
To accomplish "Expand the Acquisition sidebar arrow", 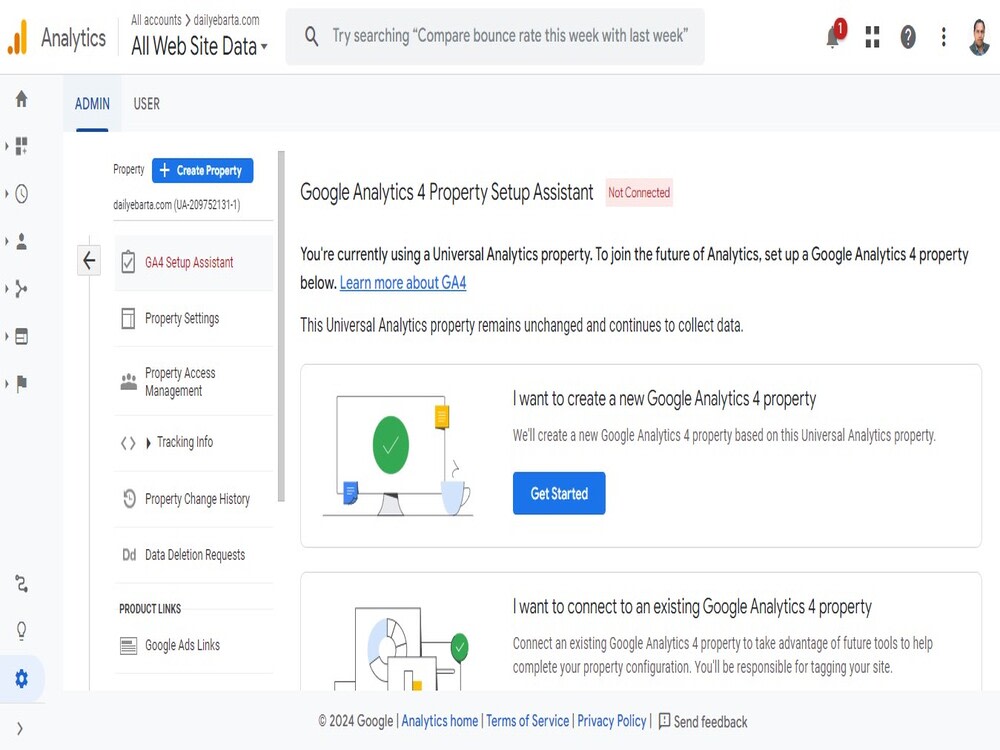I will [x=6, y=289].
